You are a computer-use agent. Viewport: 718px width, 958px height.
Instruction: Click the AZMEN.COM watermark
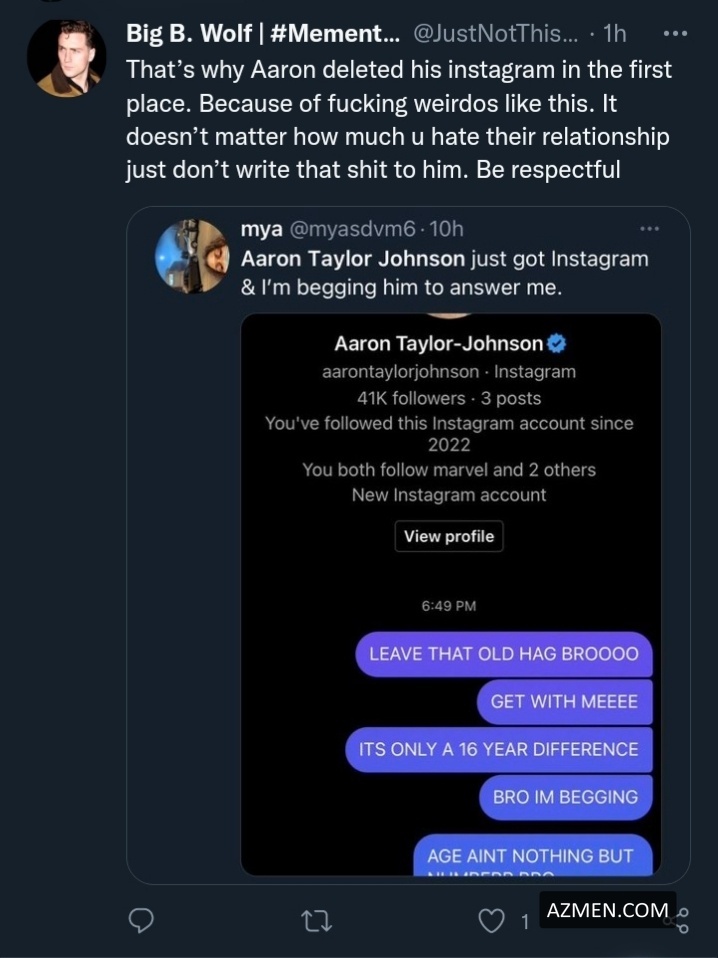[607, 910]
